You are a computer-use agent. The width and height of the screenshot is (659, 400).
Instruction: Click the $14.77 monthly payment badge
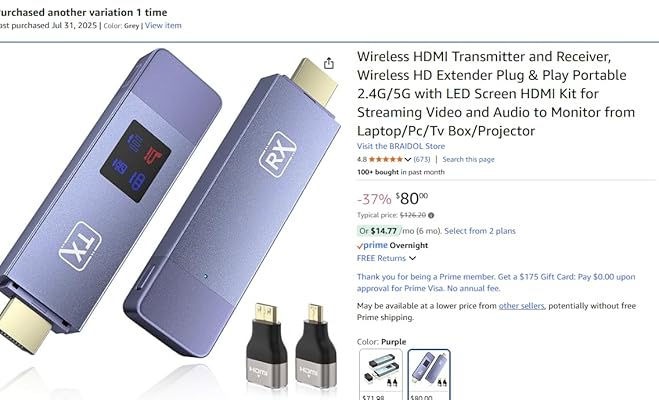(378, 231)
